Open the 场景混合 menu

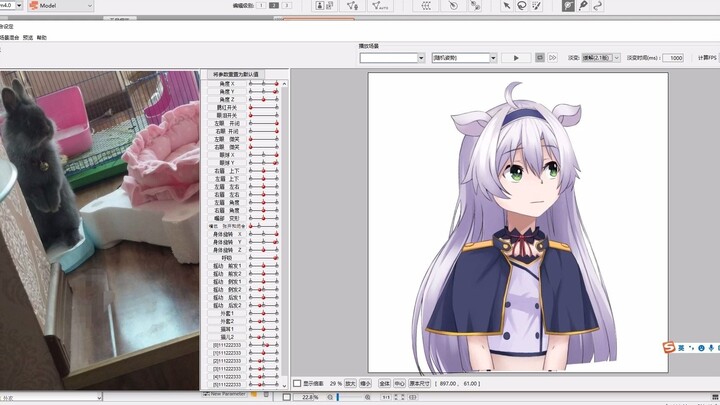click(10, 38)
